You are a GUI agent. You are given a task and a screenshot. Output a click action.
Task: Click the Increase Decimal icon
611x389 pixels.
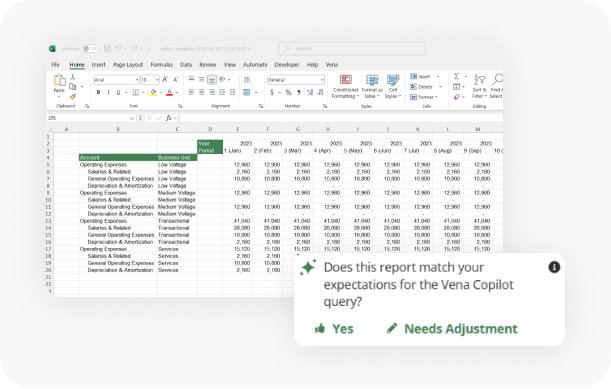tap(310, 92)
